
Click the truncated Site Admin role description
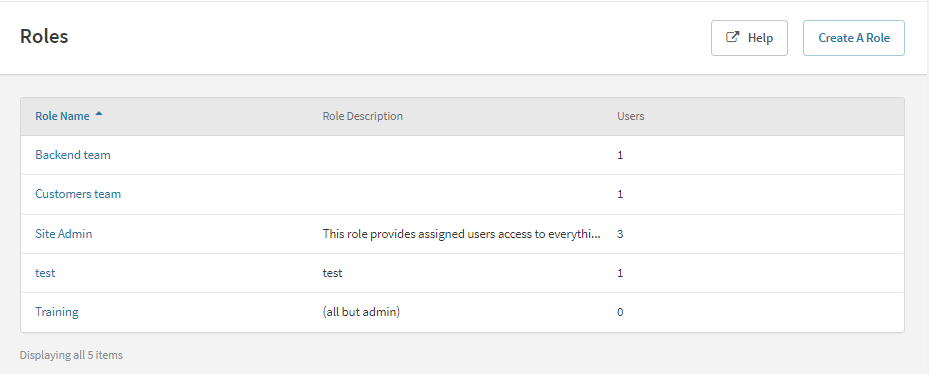[462, 234]
